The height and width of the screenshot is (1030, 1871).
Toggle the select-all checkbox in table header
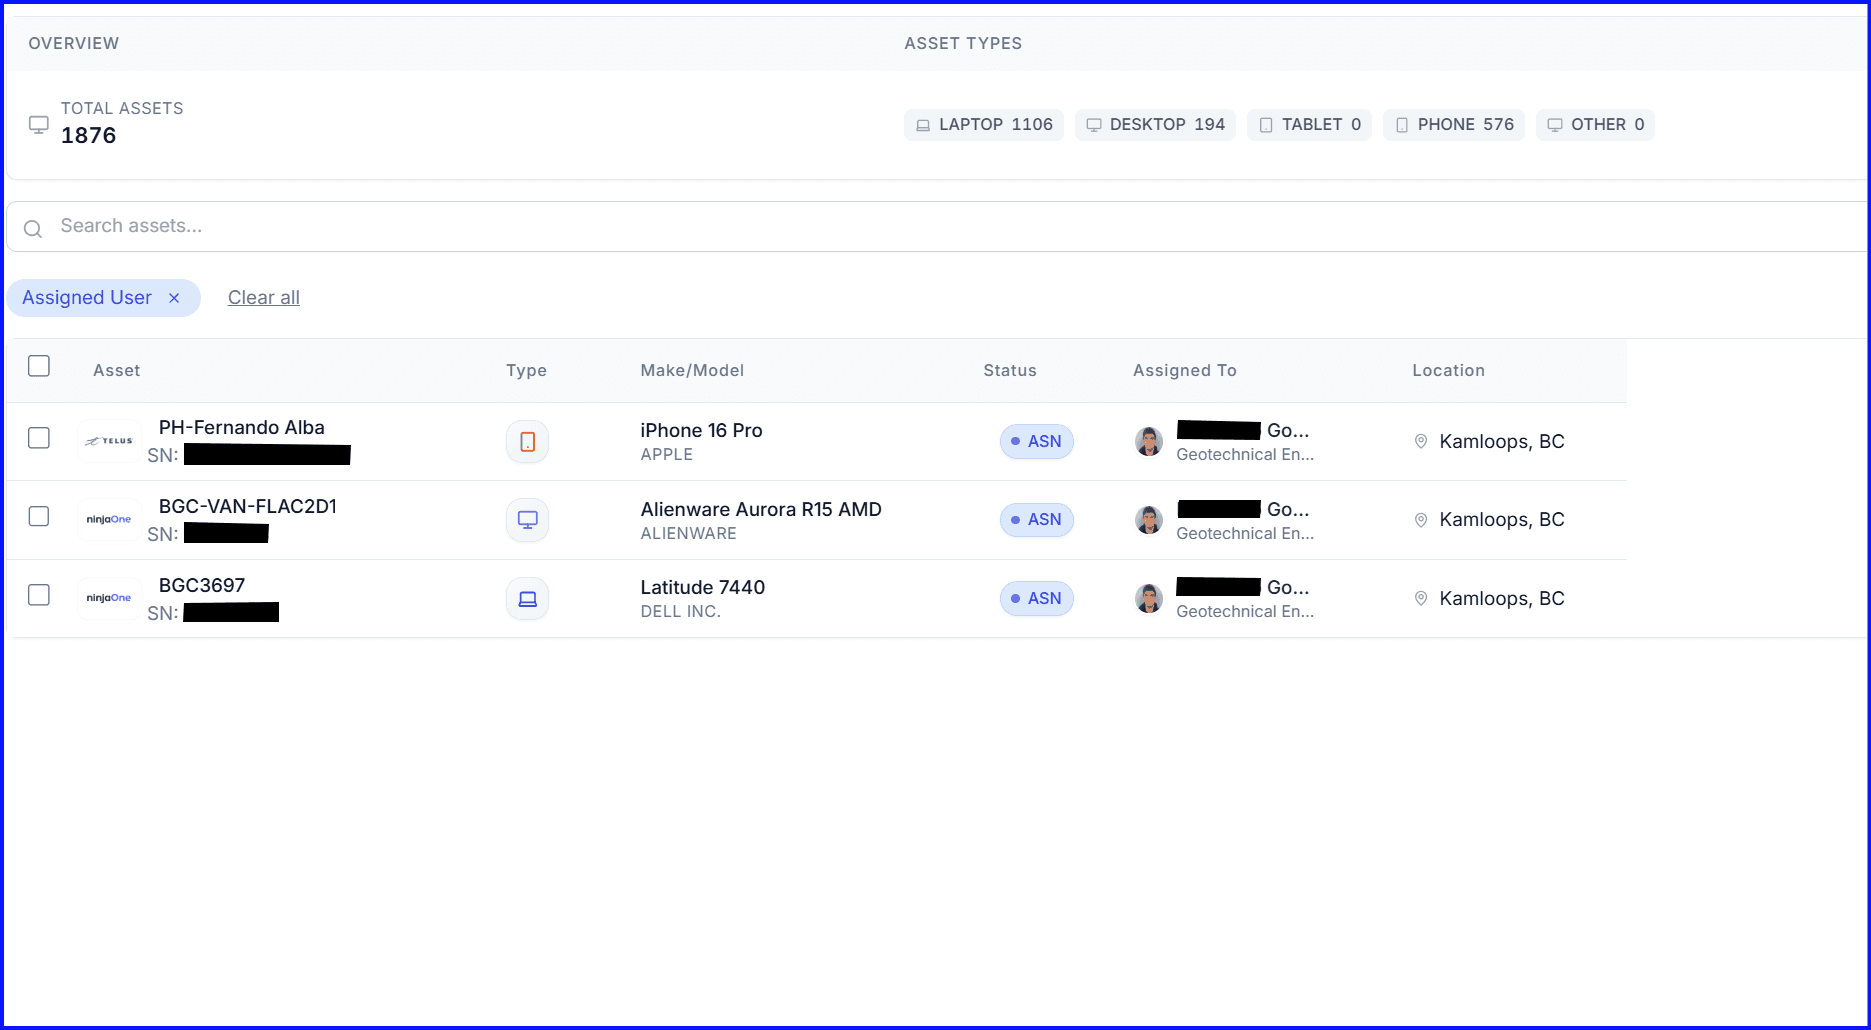click(39, 366)
